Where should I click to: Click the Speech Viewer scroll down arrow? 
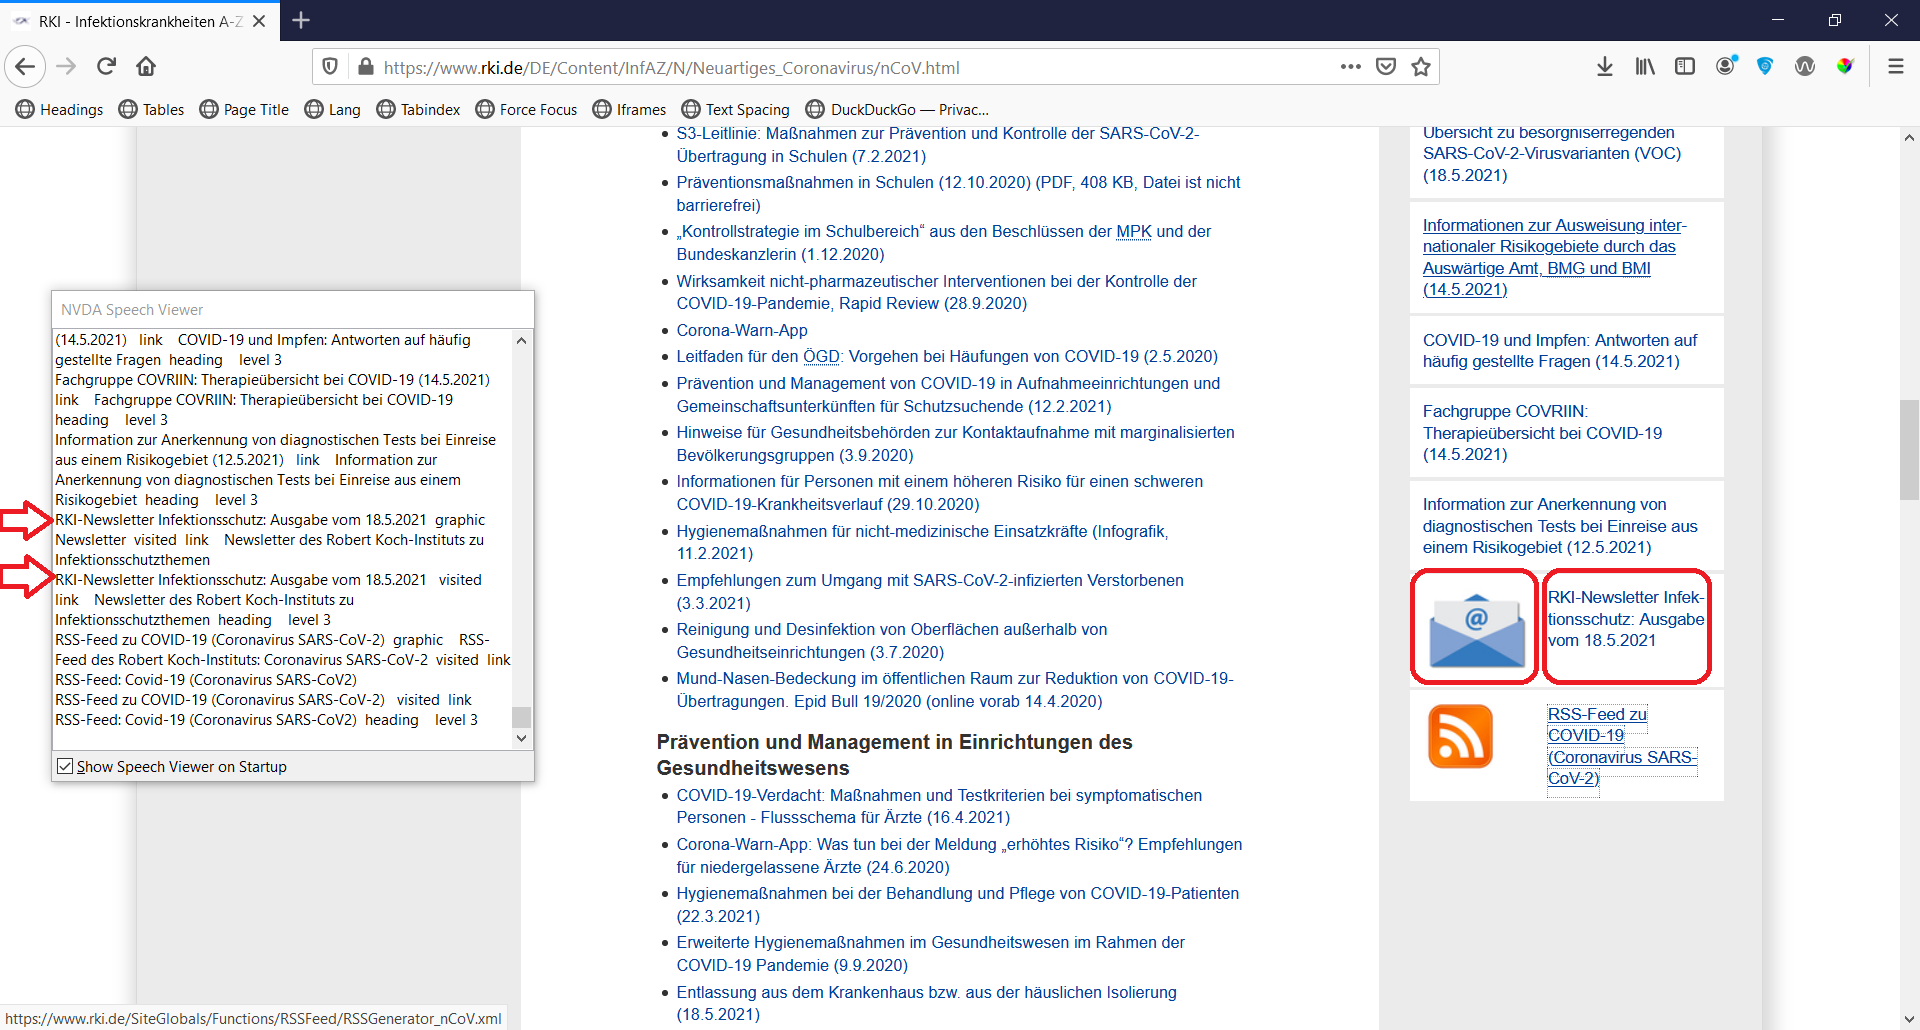point(521,738)
